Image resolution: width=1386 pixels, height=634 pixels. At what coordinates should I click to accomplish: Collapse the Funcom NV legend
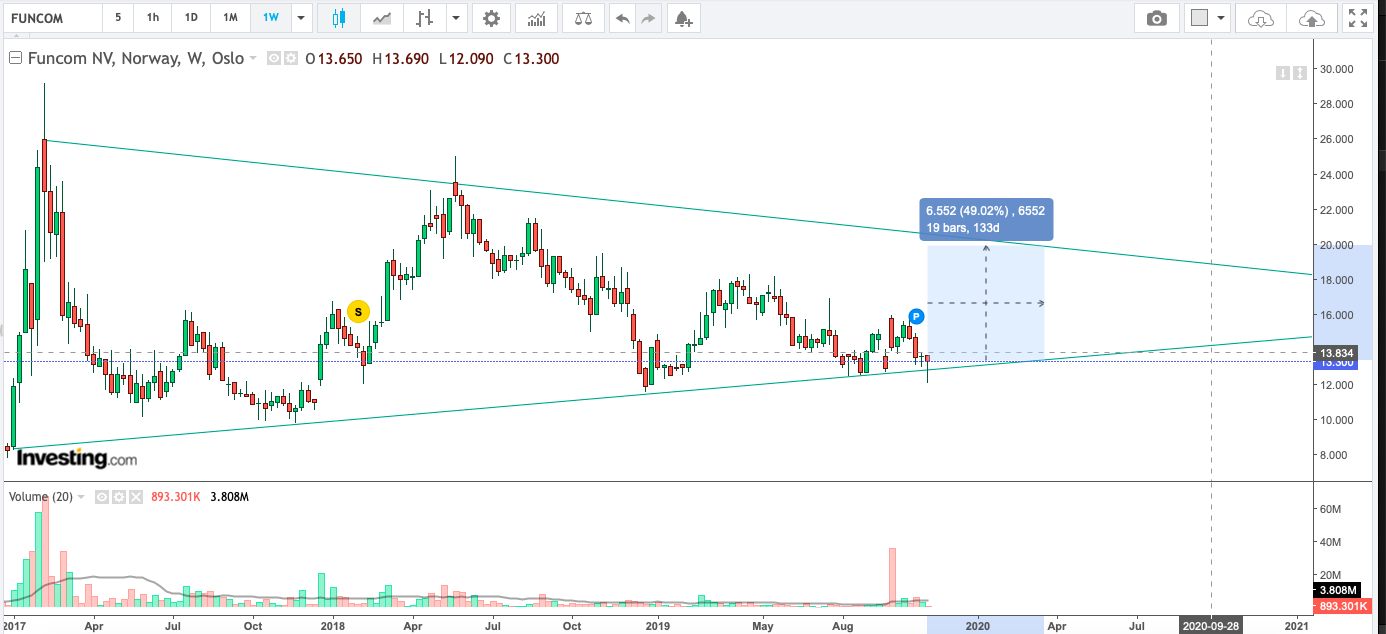(15, 59)
